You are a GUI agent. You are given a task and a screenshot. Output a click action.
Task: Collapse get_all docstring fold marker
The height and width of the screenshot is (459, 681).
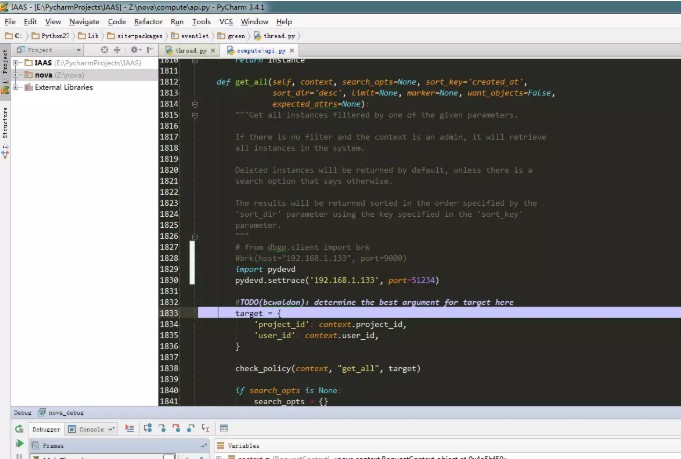tap(195, 116)
